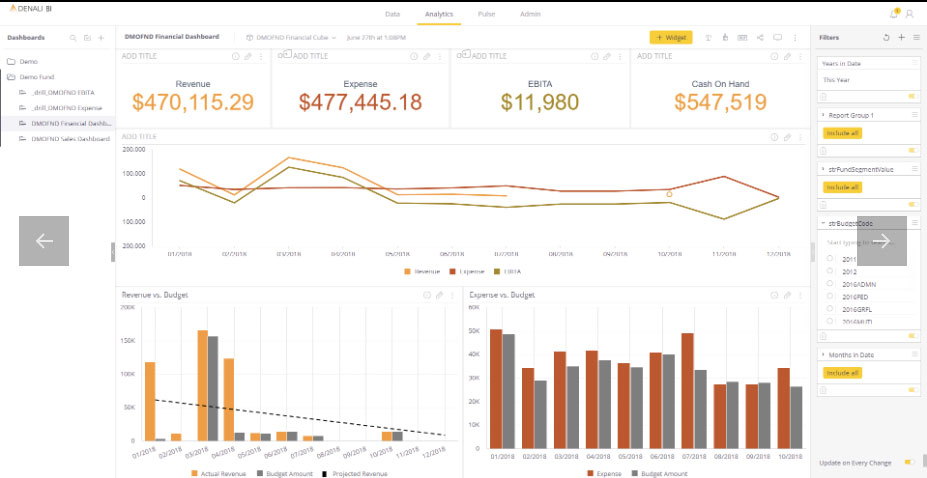Expand the Demo folder

click(x=22, y=61)
